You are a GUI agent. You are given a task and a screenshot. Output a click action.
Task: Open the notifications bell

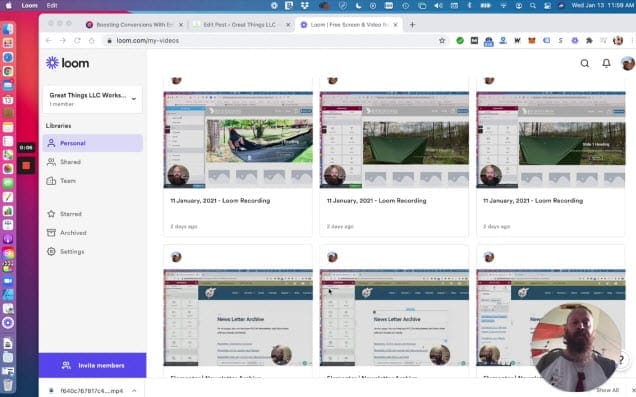pos(606,63)
